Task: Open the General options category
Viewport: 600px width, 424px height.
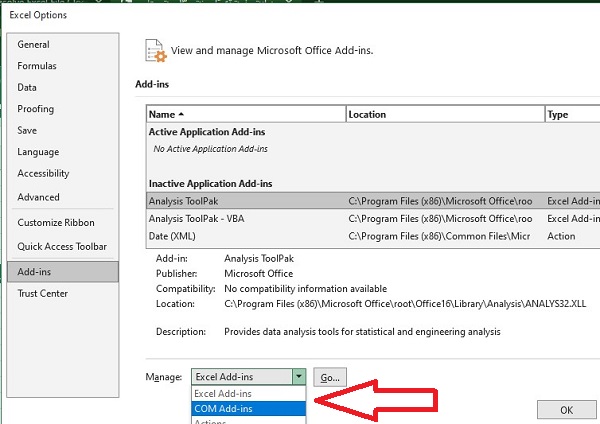Action: 33,44
